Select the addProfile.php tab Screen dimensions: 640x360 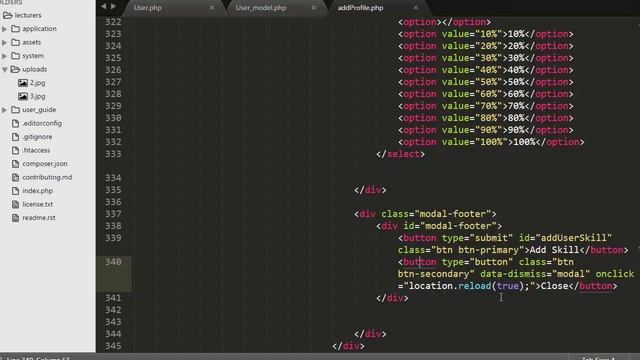tap(360, 8)
